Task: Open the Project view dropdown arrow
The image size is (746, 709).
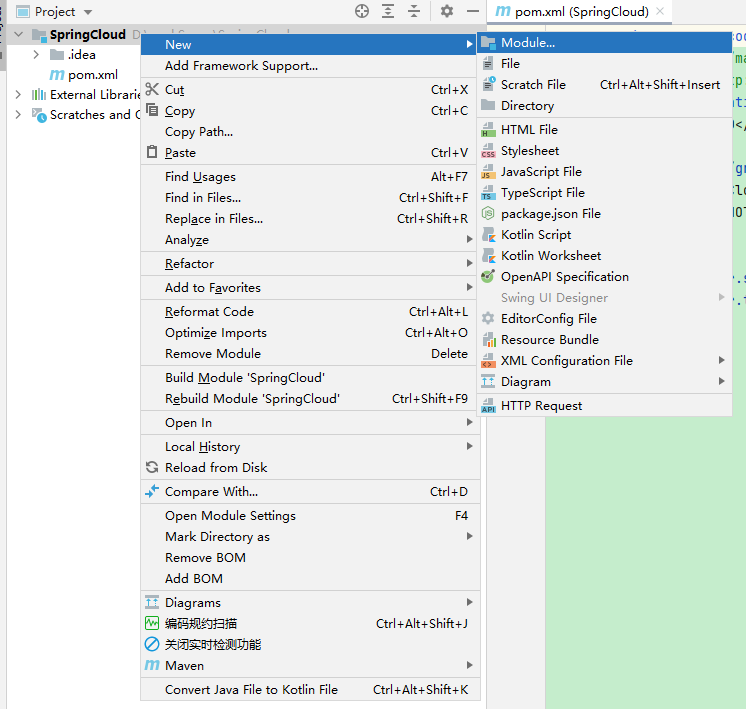Action: [x=88, y=12]
